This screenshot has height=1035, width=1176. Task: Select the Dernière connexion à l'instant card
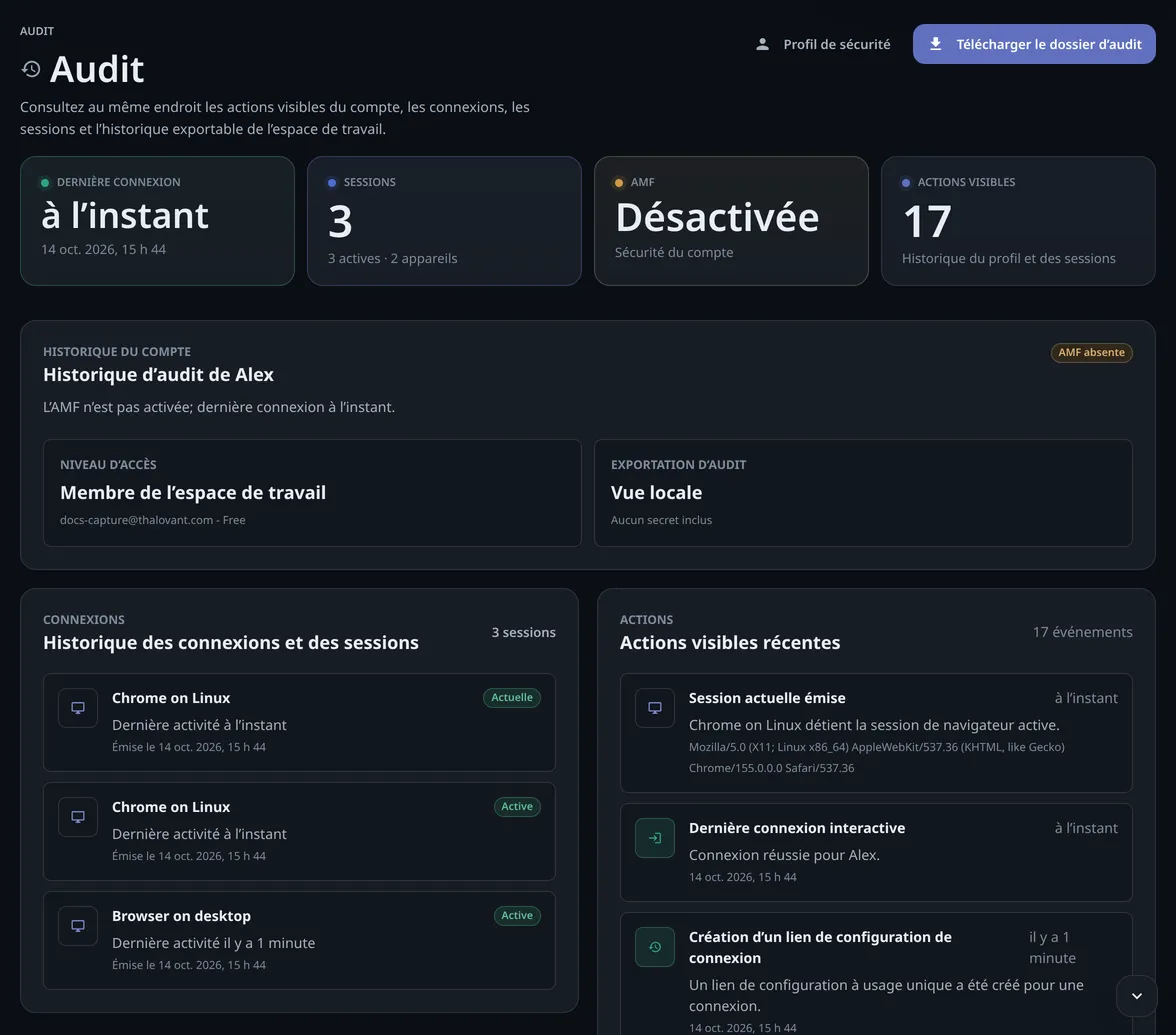[158, 220]
